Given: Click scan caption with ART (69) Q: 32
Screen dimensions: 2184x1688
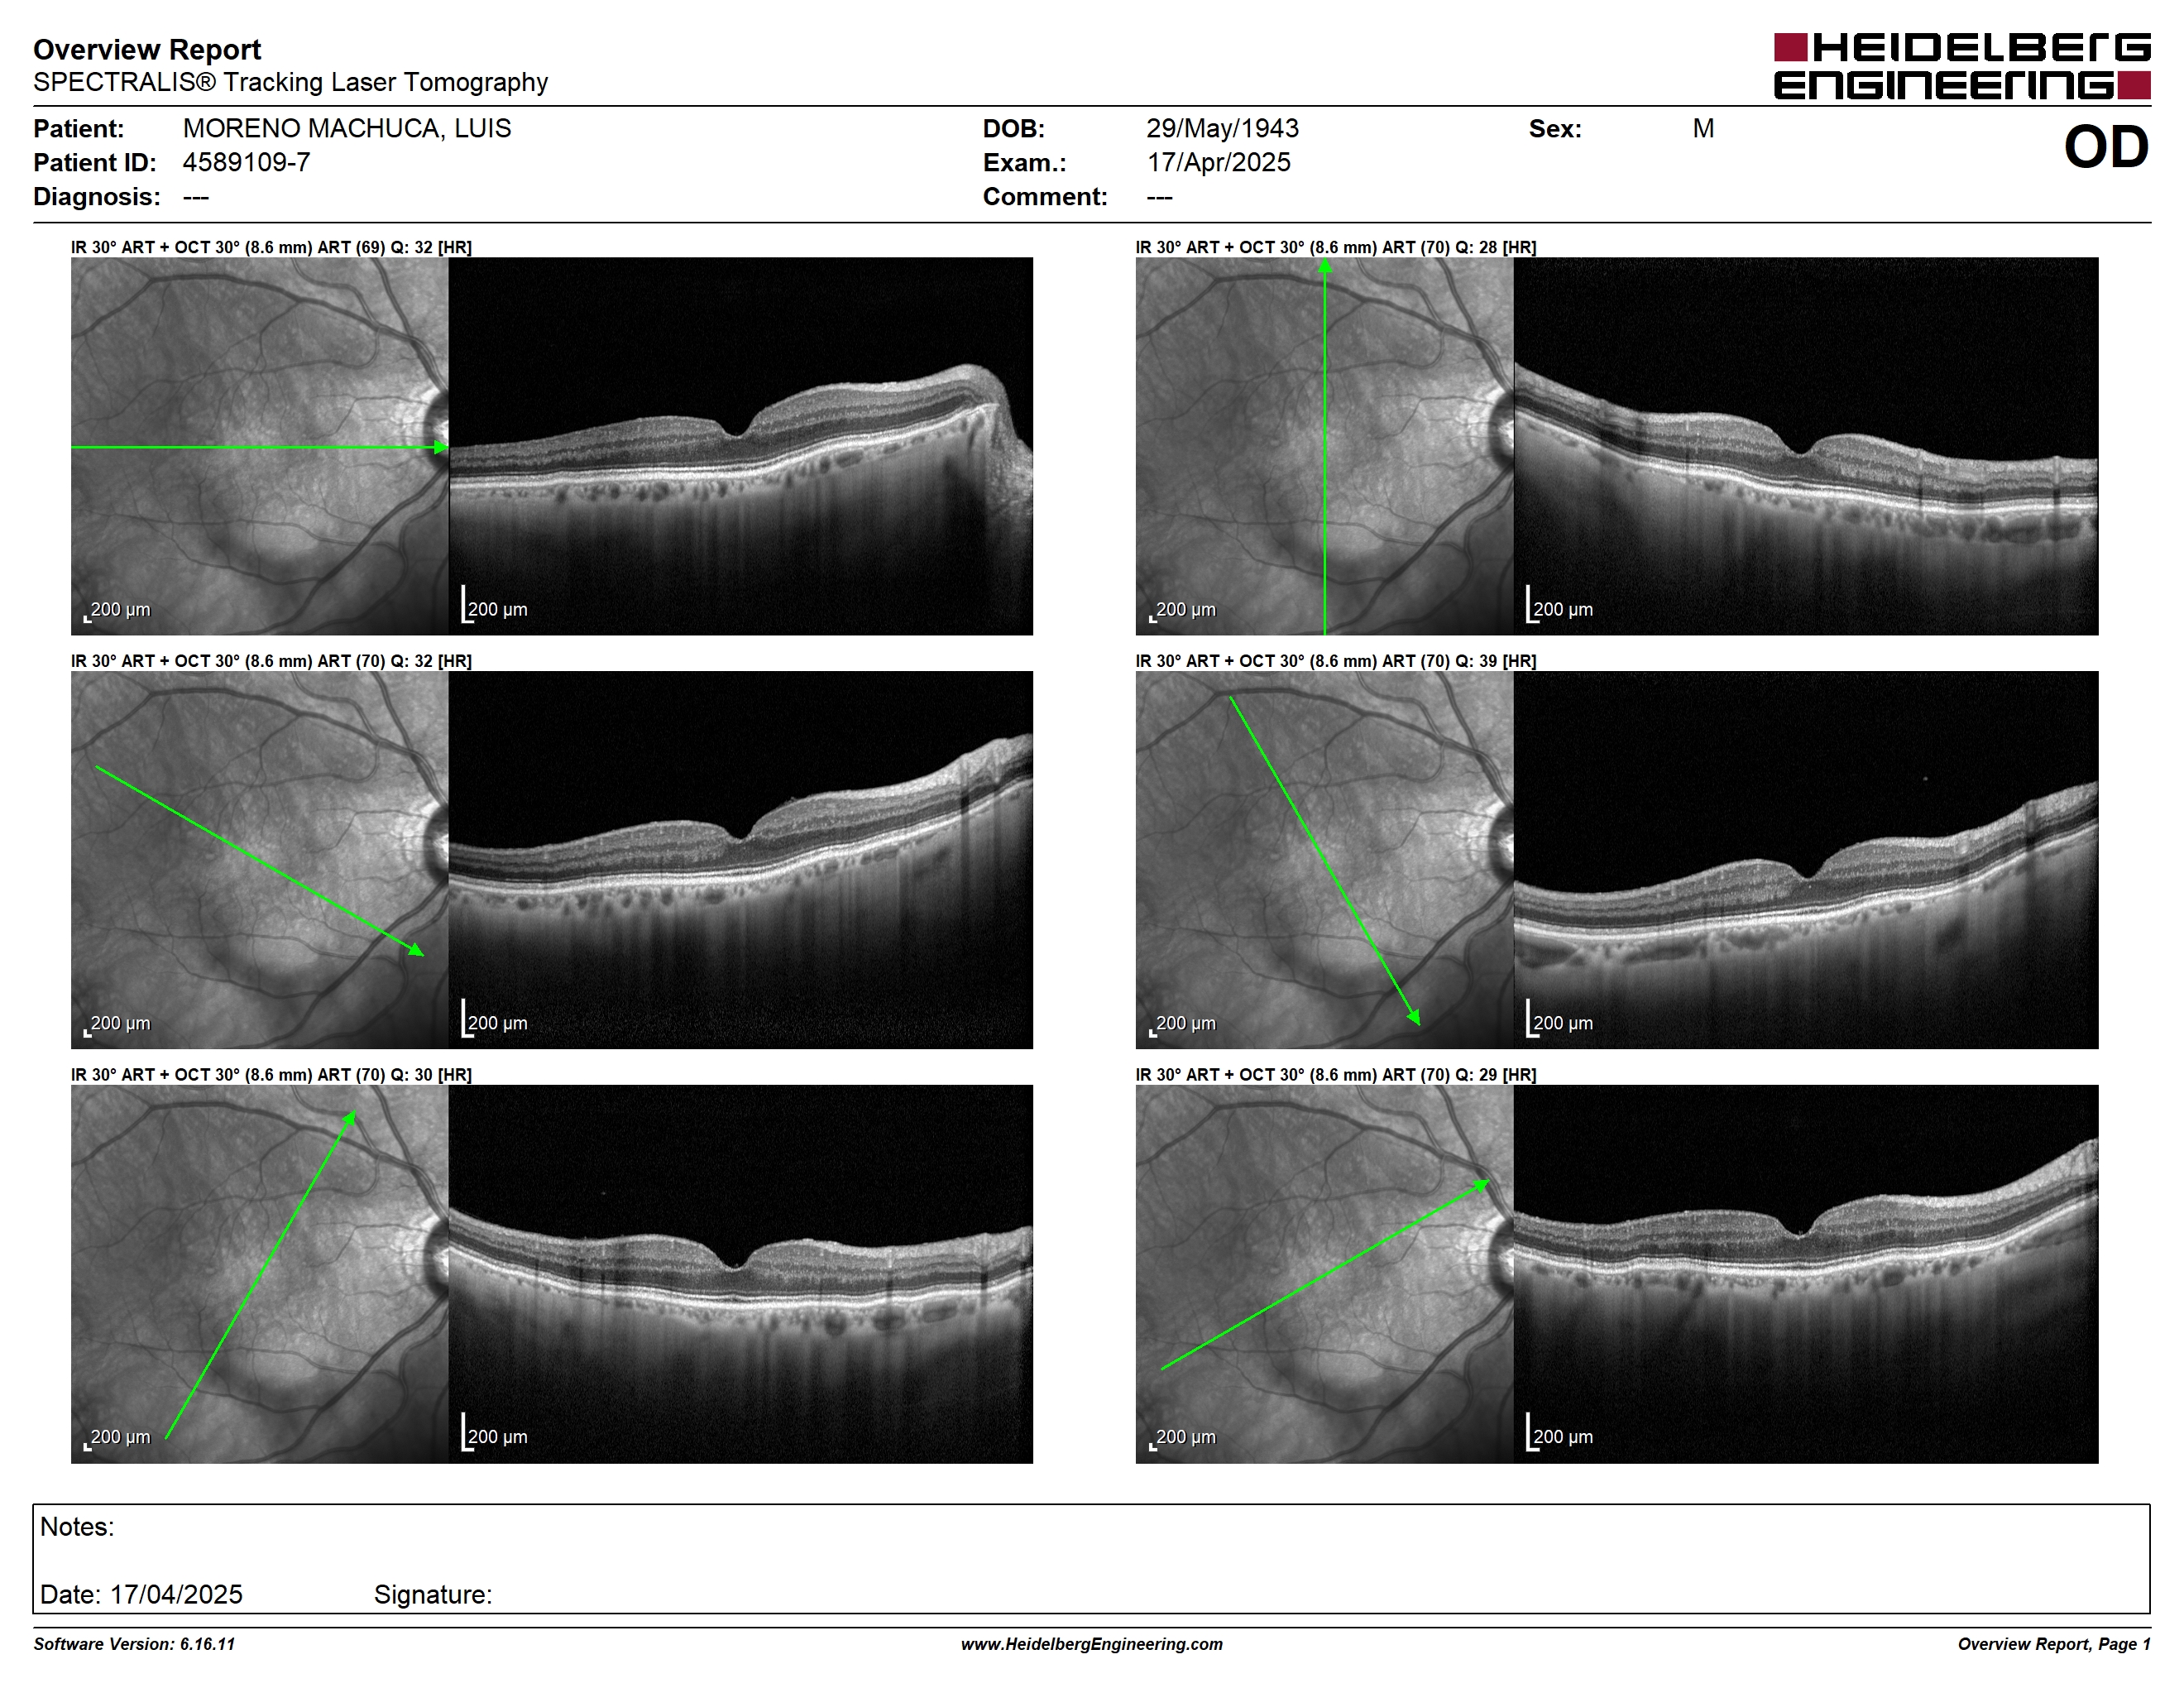Looking at the screenshot, I should pyautogui.click(x=271, y=247).
